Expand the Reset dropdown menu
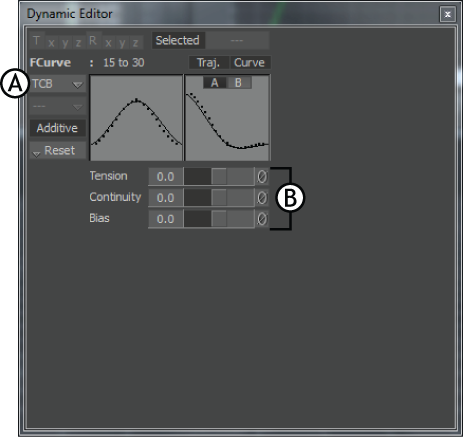Image resolution: width=463 pixels, height=437 pixels. [x=57, y=151]
